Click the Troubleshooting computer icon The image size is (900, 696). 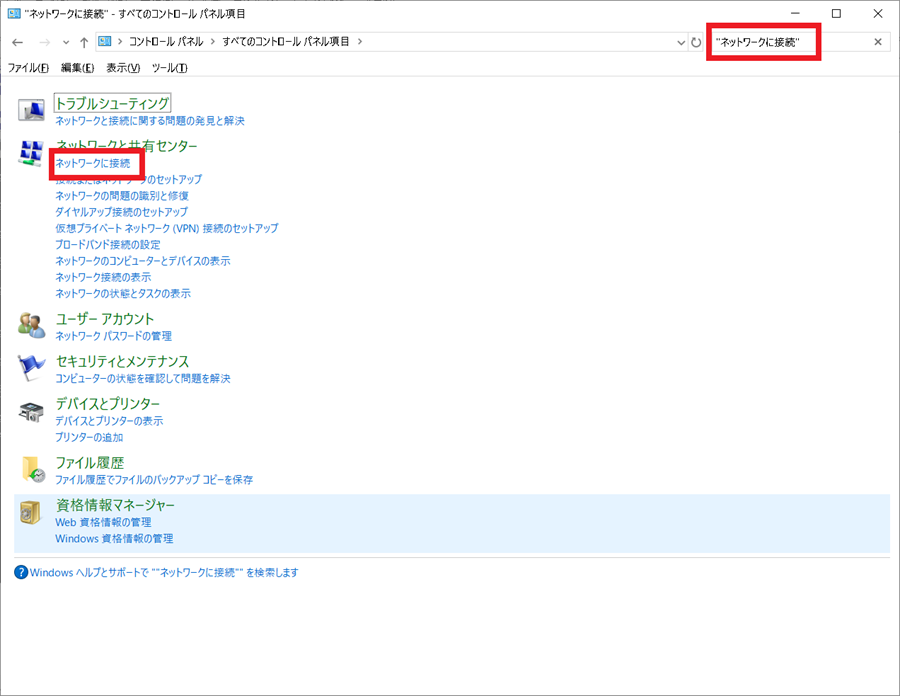pos(31,110)
